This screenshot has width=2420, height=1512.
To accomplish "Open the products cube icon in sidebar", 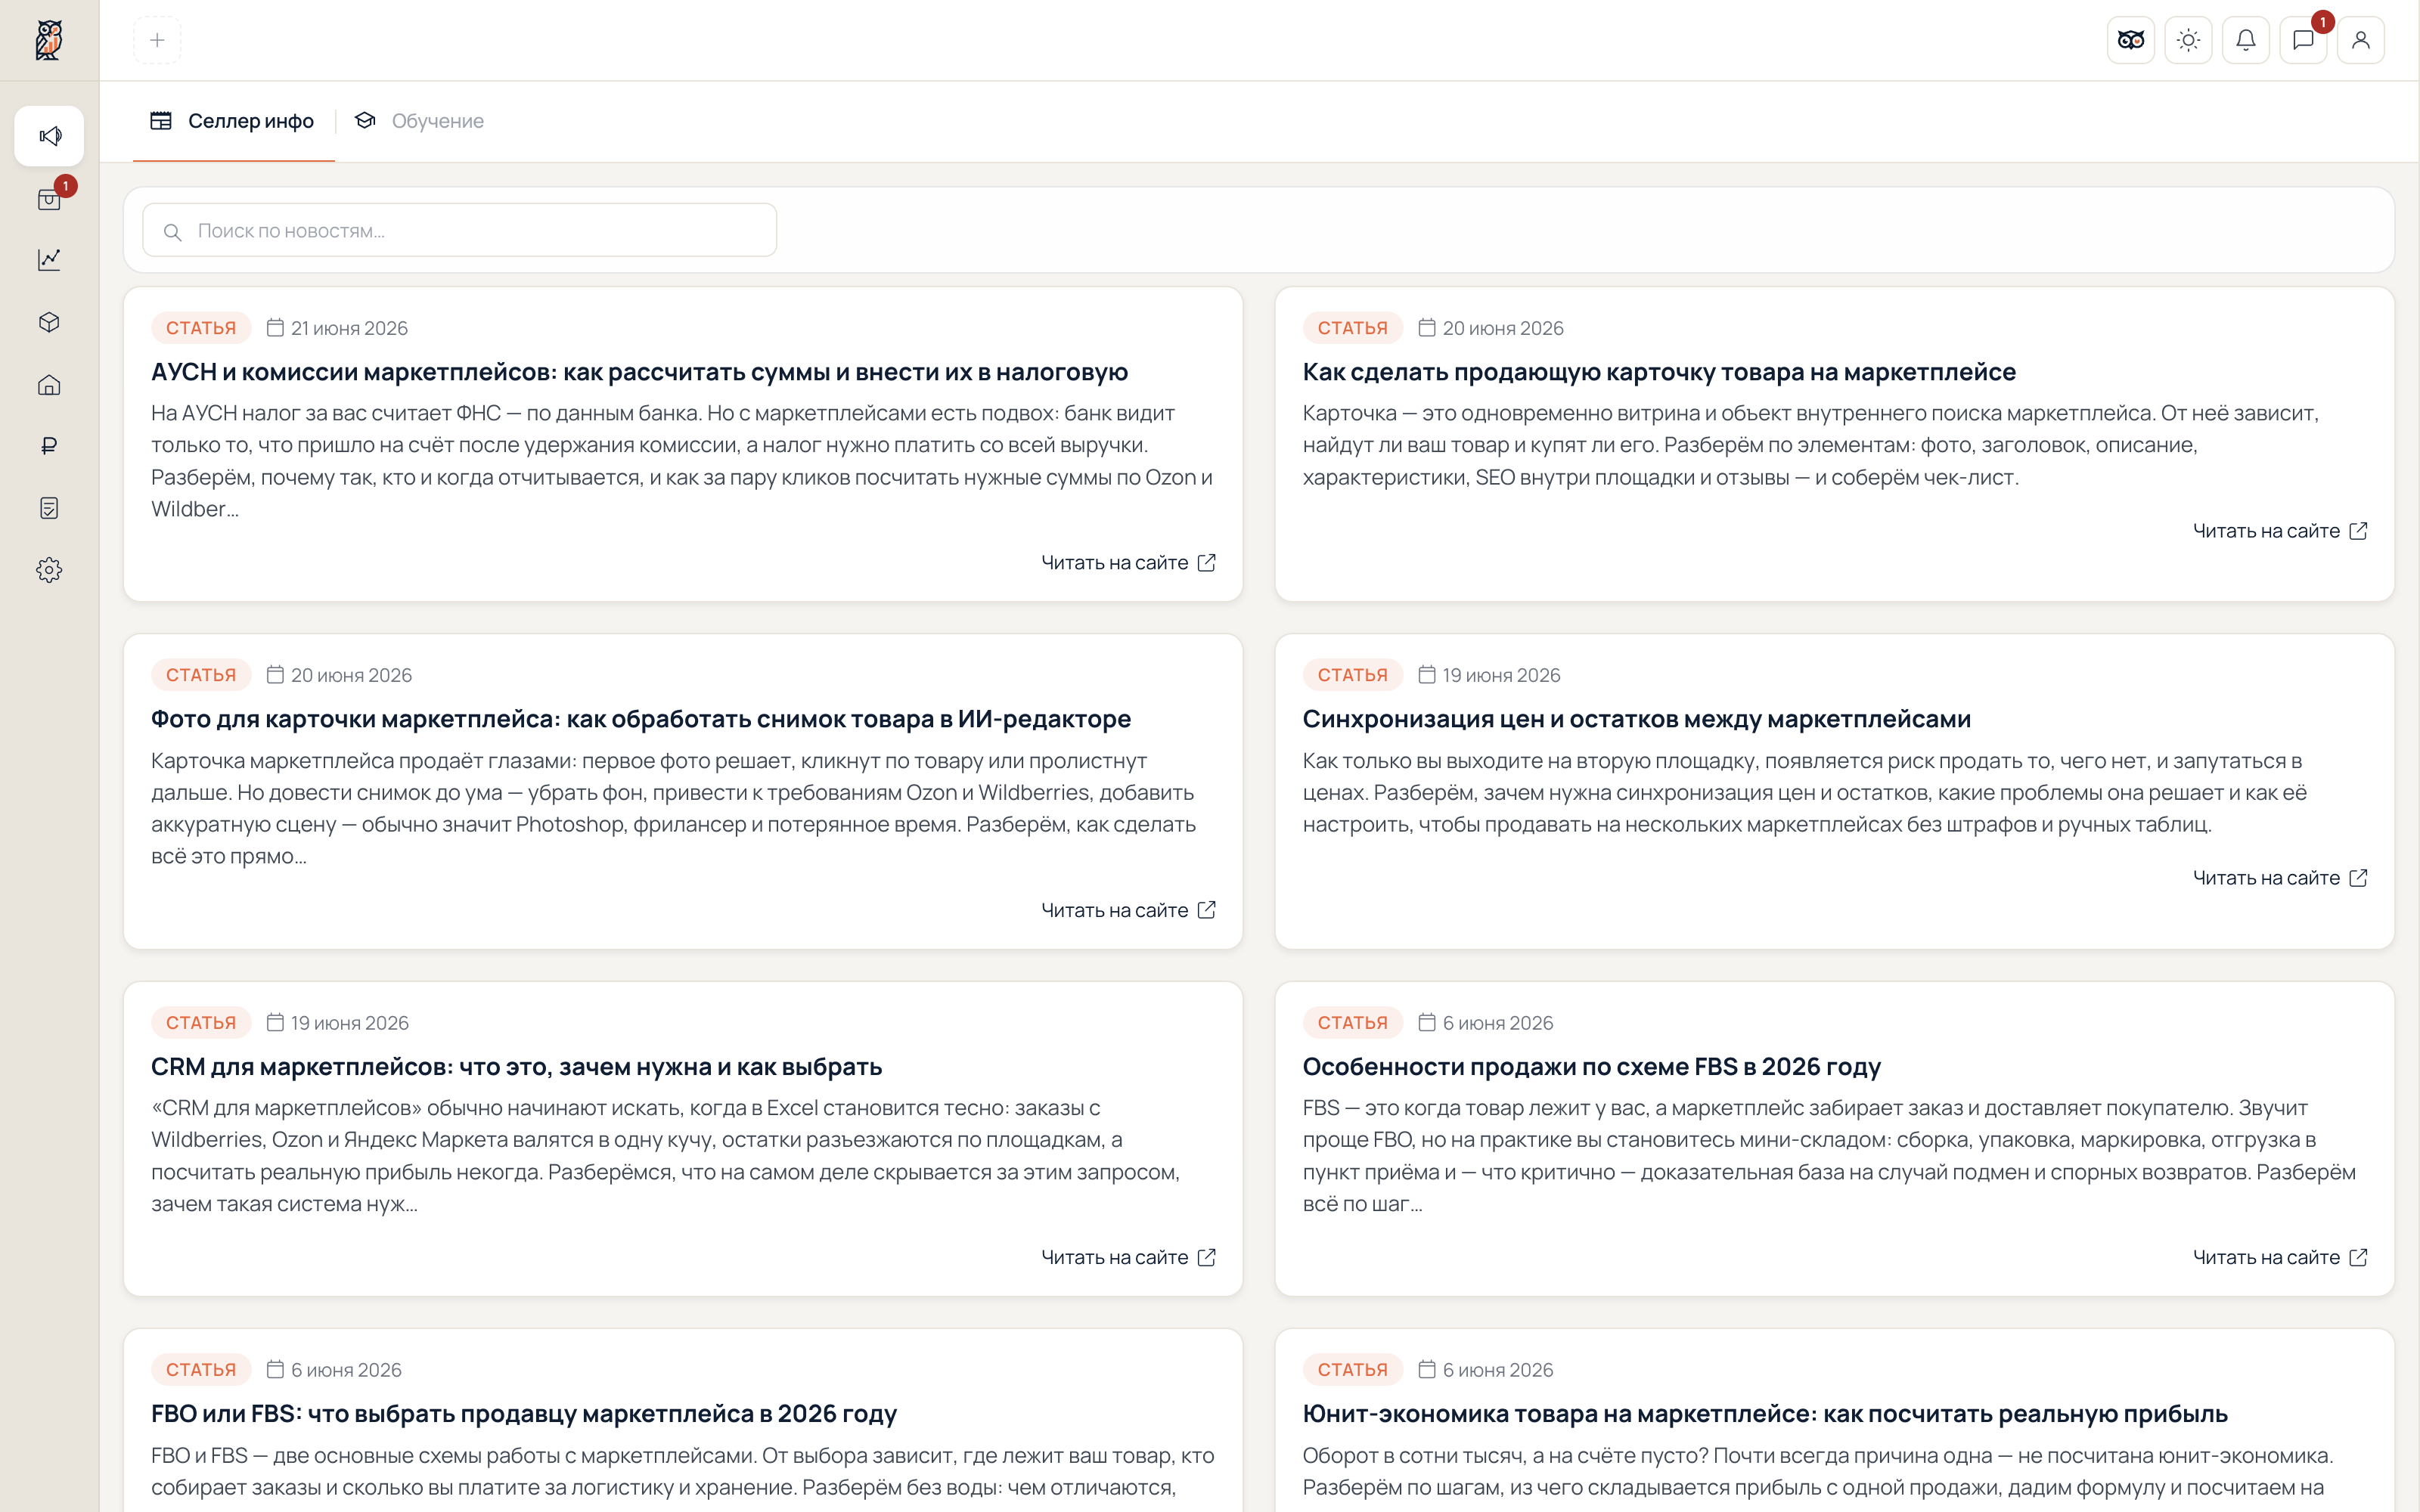I will [x=49, y=322].
